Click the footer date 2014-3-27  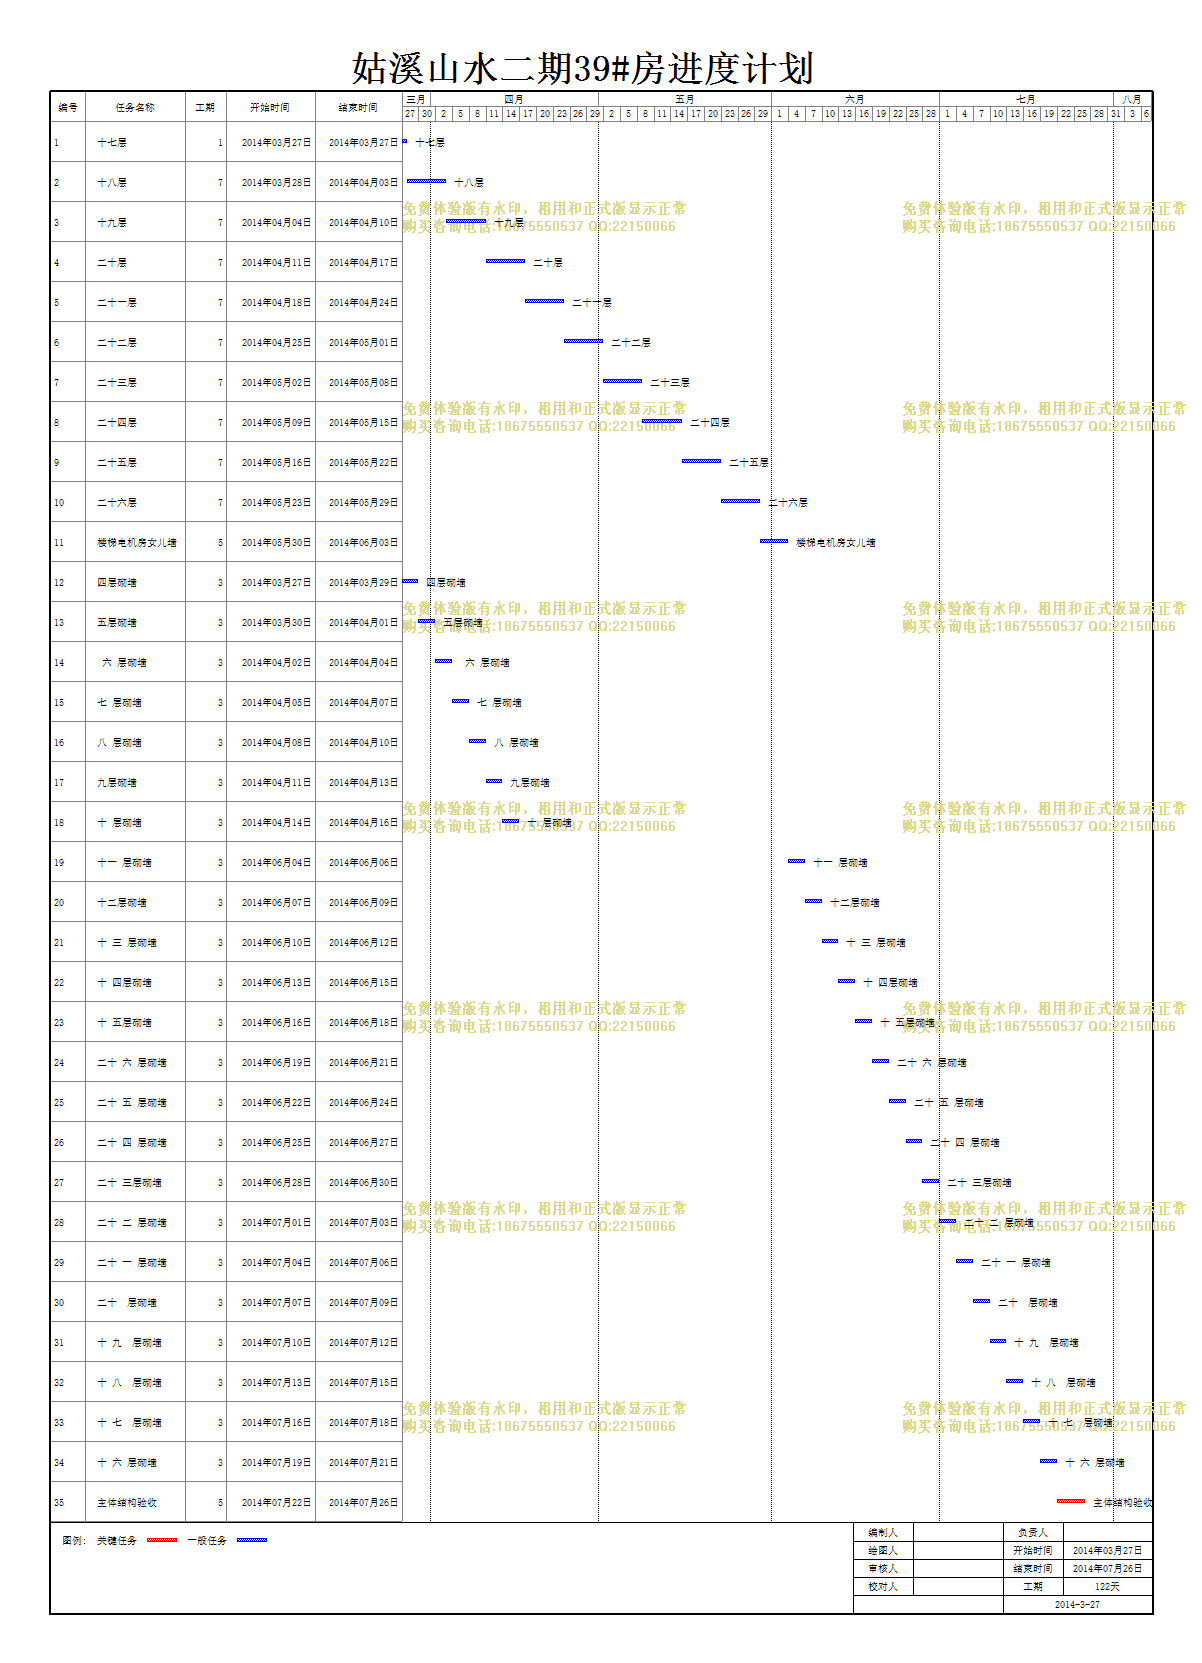point(1077,1605)
